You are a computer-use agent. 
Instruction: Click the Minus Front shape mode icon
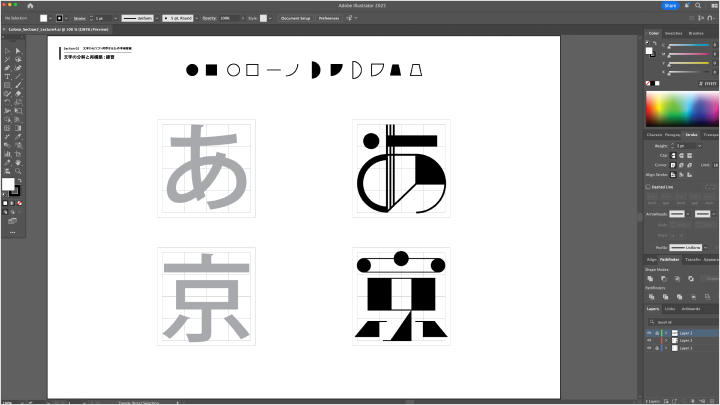(664, 279)
